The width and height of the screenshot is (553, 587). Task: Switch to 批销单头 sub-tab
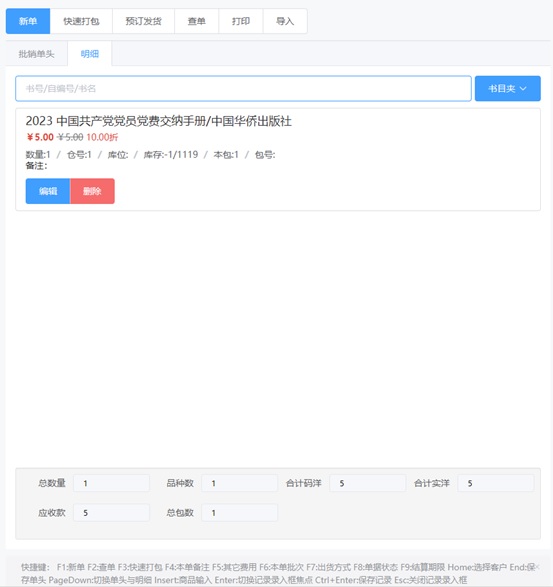point(37,54)
